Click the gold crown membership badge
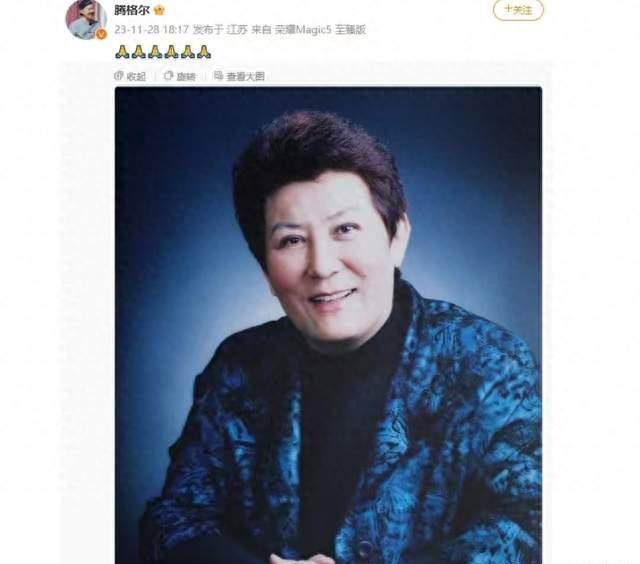The height and width of the screenshot is (564, 640). [x=158, y=10]
